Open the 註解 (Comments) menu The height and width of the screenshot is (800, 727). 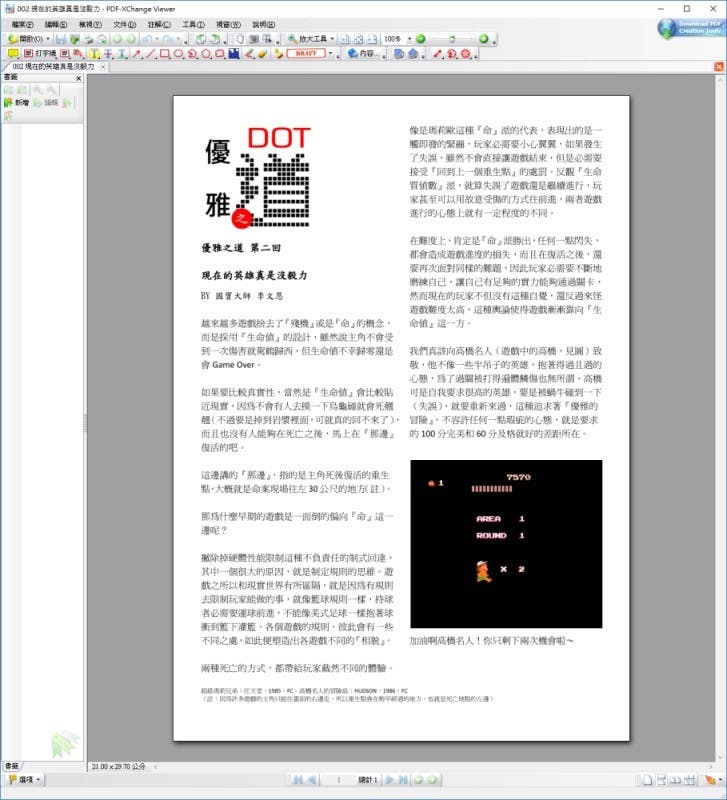[x=159, y=24]
